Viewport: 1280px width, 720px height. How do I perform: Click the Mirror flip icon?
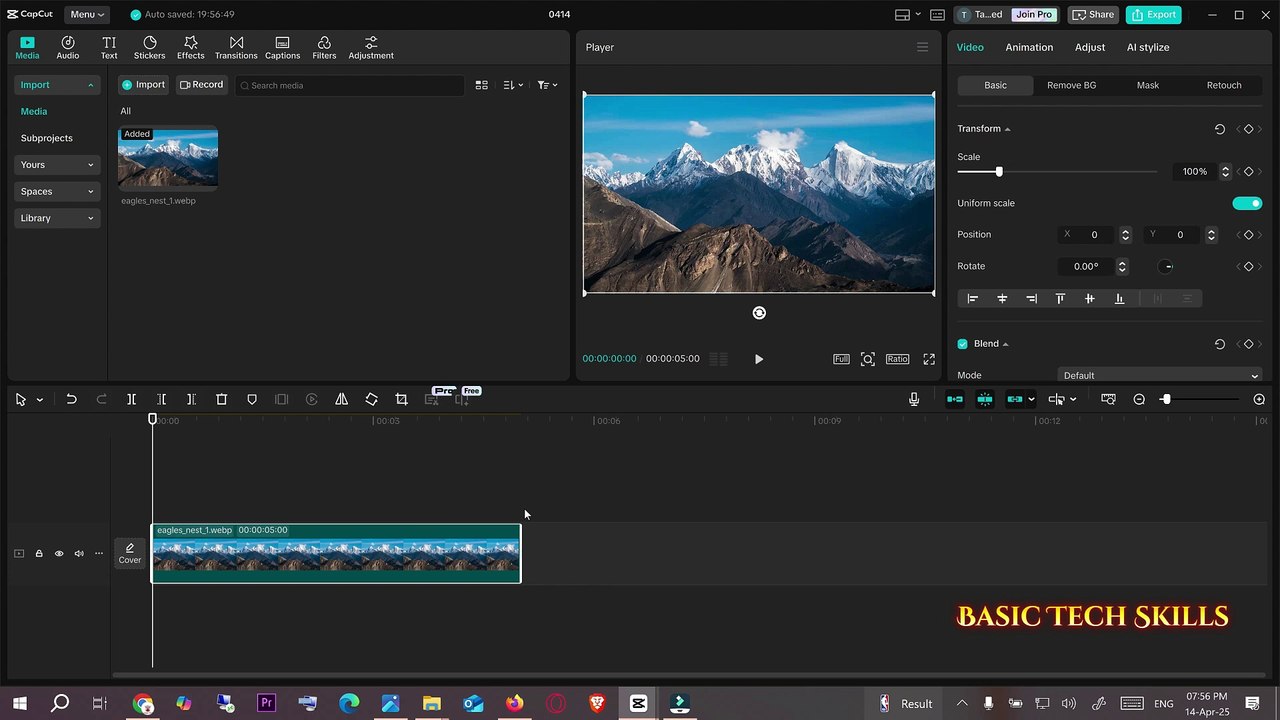click(341, 399)
